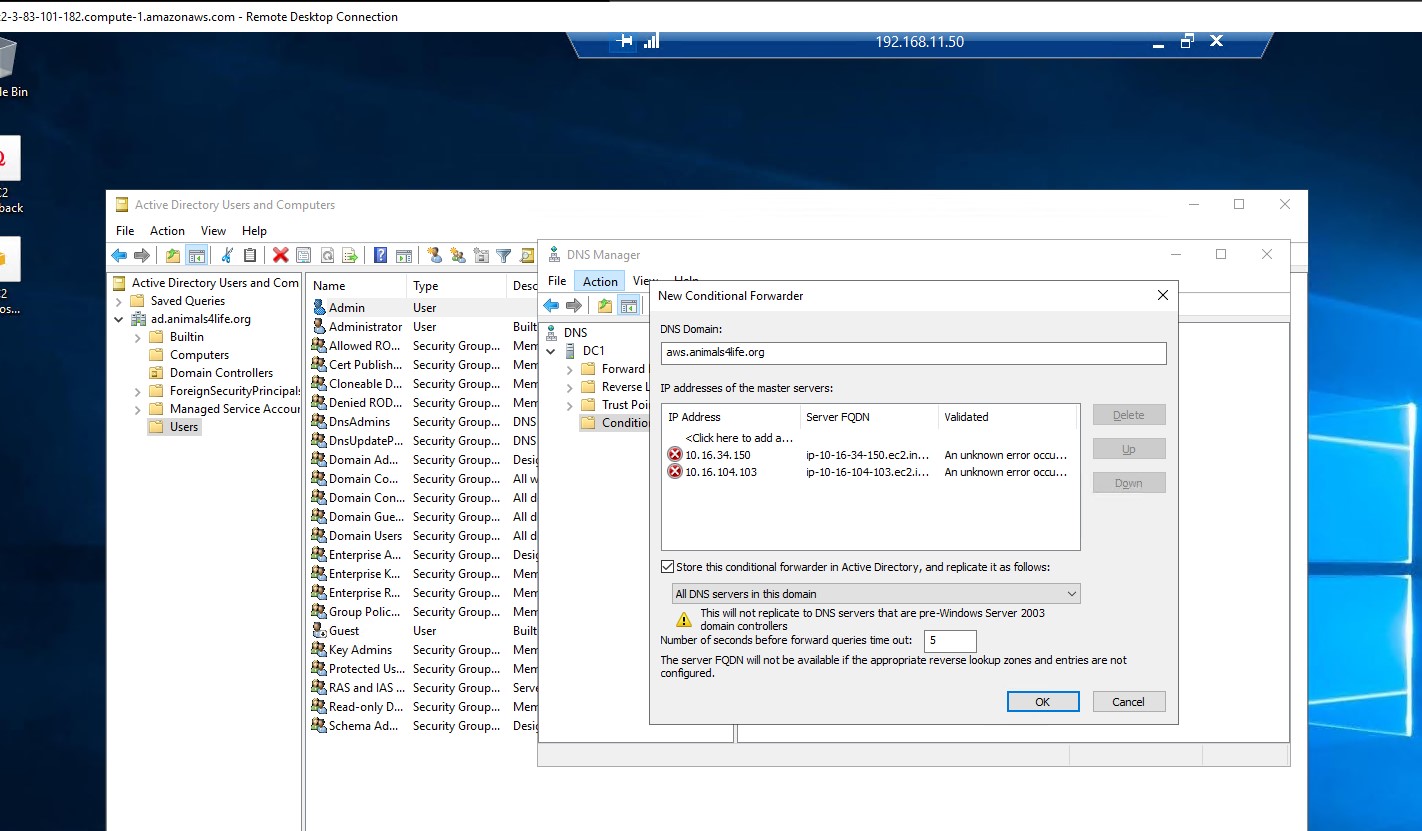Expand the Forward Lookup Zones folder
Image resolution: width=1422 pixels, height=831 pixels.
[570, 368]
